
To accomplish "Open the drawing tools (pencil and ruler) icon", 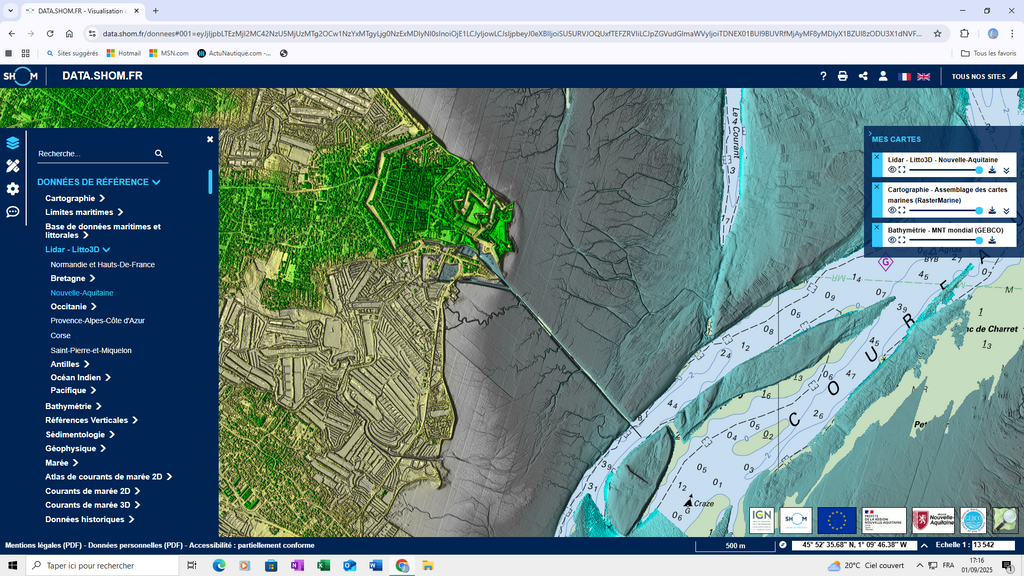I will pyautogui.click(x=12, y=166).
